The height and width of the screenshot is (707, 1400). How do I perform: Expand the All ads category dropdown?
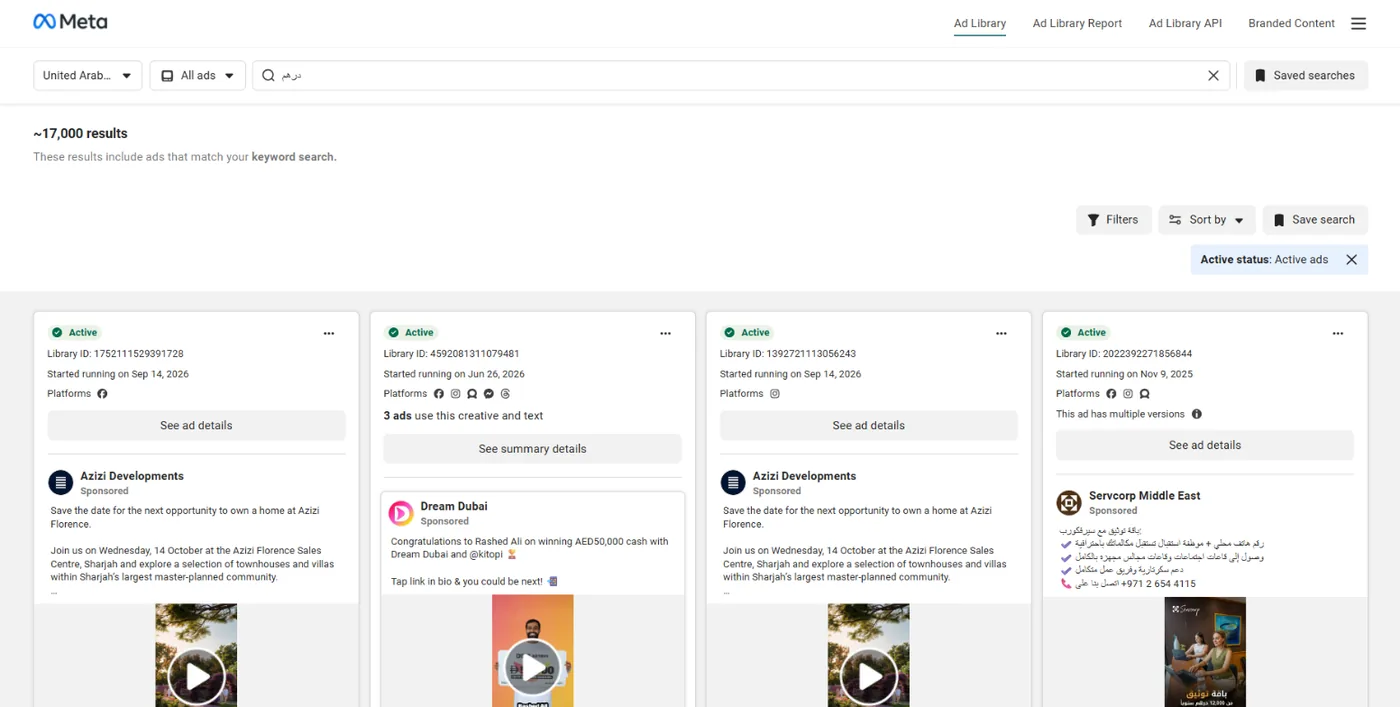(x=198, y=75)
